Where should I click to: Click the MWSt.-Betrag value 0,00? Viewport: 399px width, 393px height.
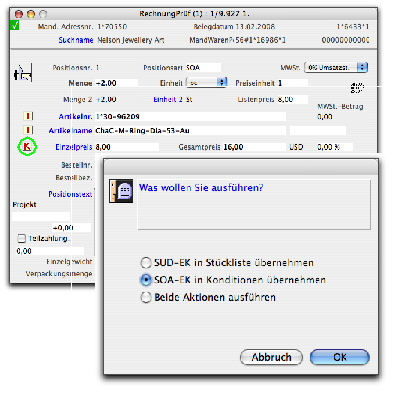(325, 117)
